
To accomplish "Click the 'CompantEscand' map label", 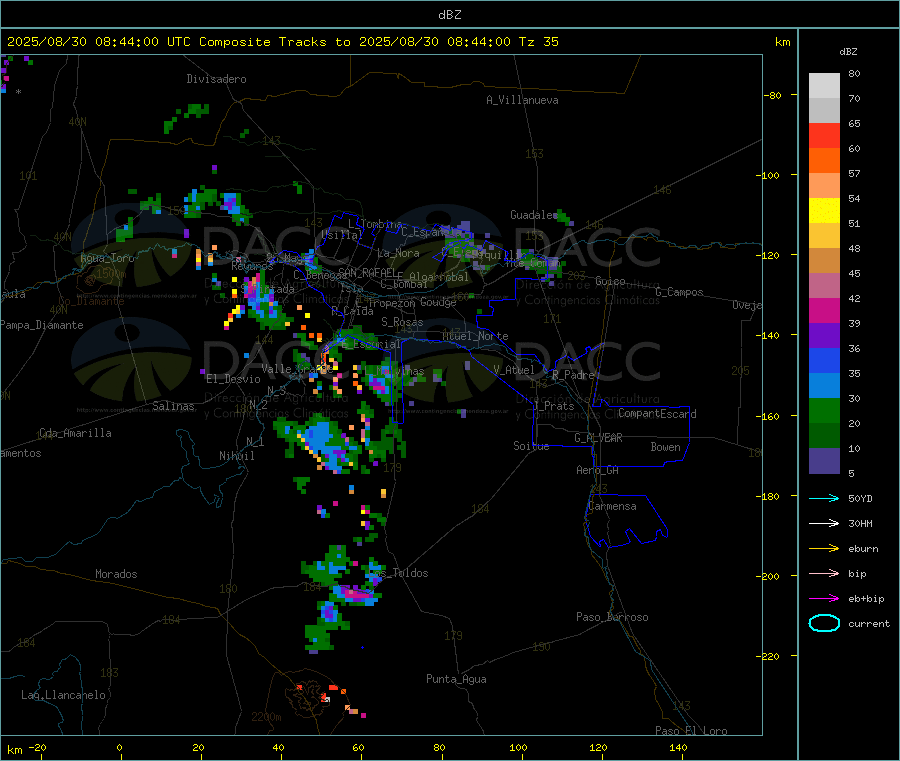I will [657, 414].
